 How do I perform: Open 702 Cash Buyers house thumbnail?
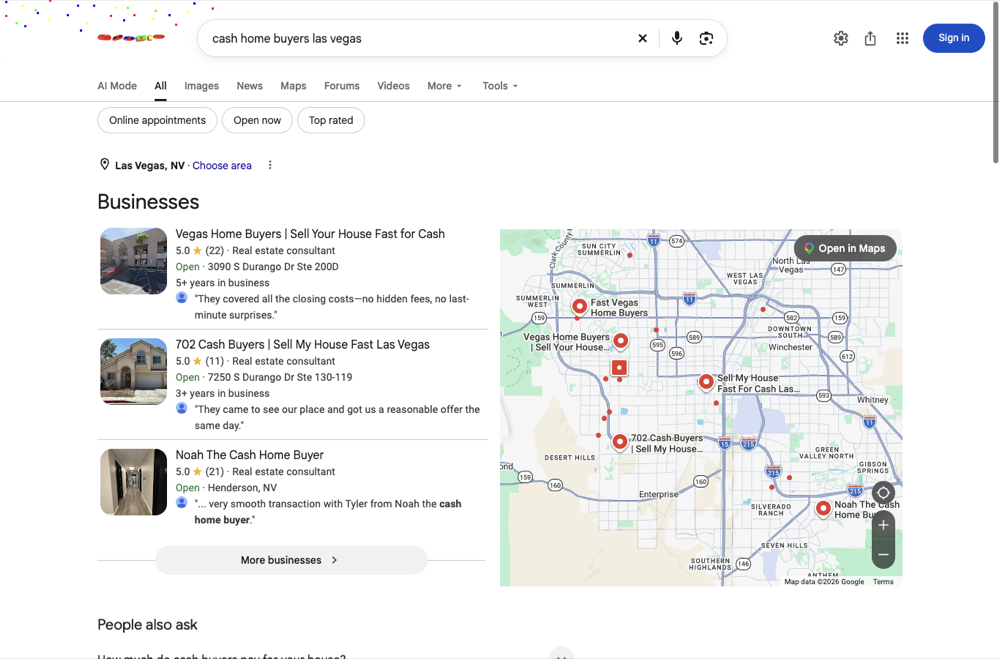click(133, 371)
